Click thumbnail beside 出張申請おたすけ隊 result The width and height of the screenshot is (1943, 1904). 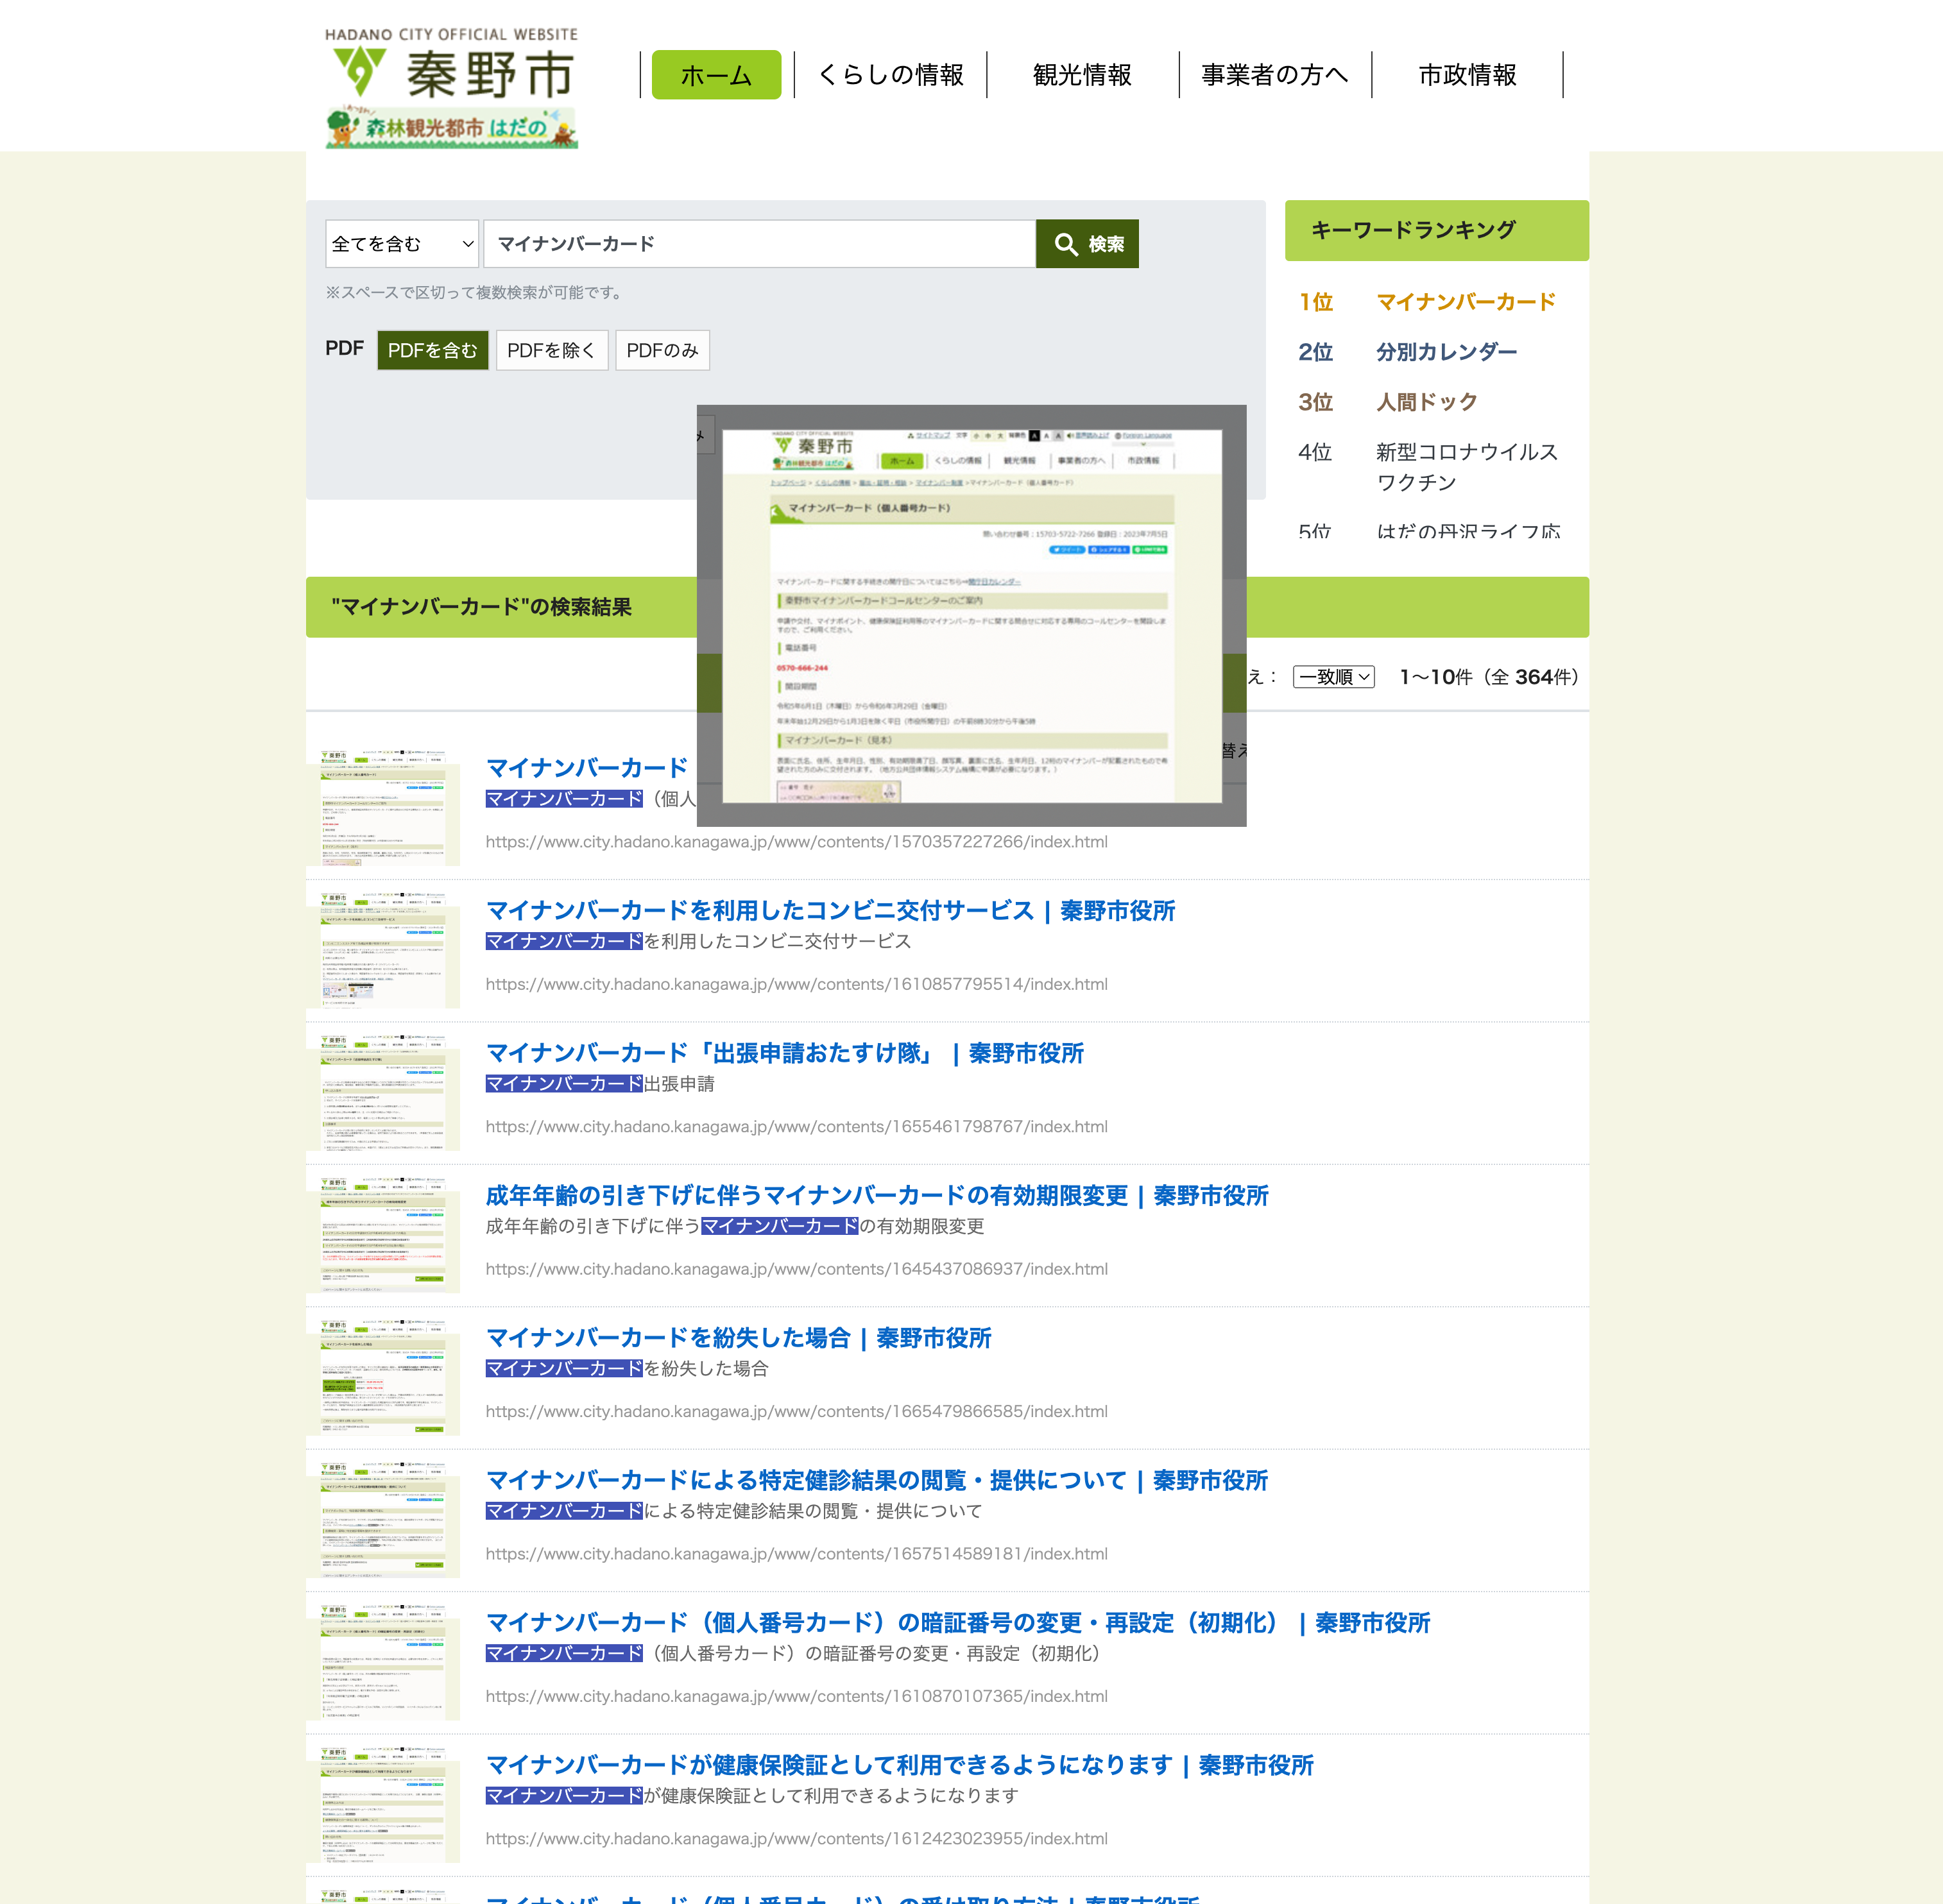(x=383, y=1093)
